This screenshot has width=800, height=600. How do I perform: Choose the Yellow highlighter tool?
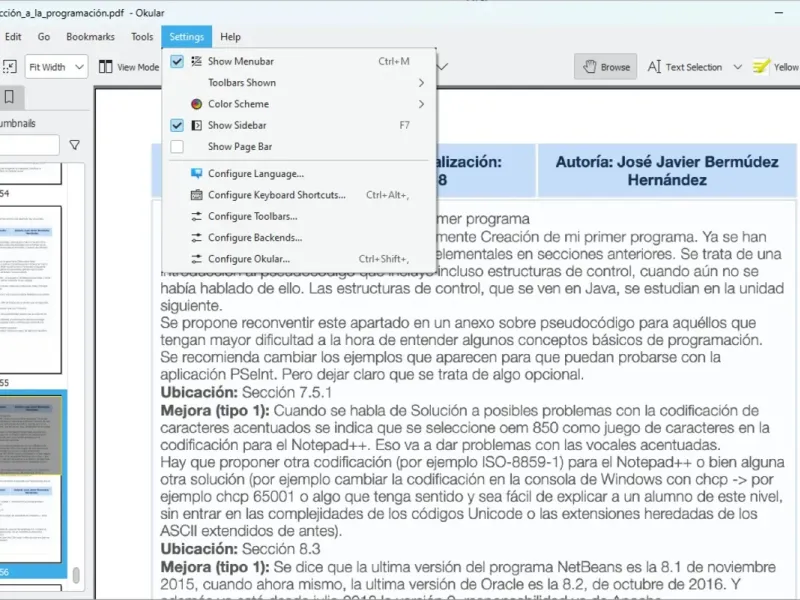pos(776,67)
